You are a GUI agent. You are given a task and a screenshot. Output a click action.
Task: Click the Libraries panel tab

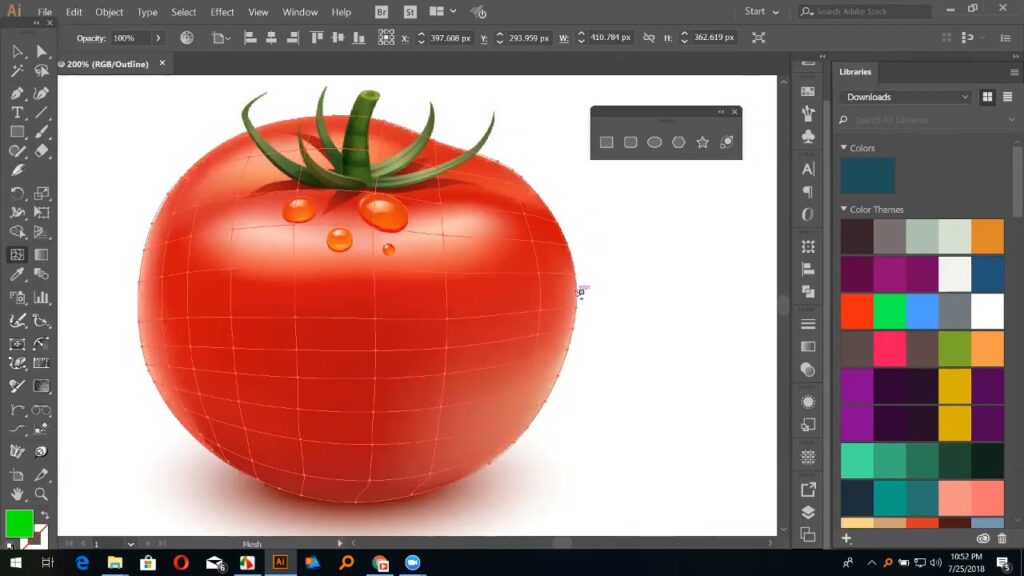coord(855,72)
